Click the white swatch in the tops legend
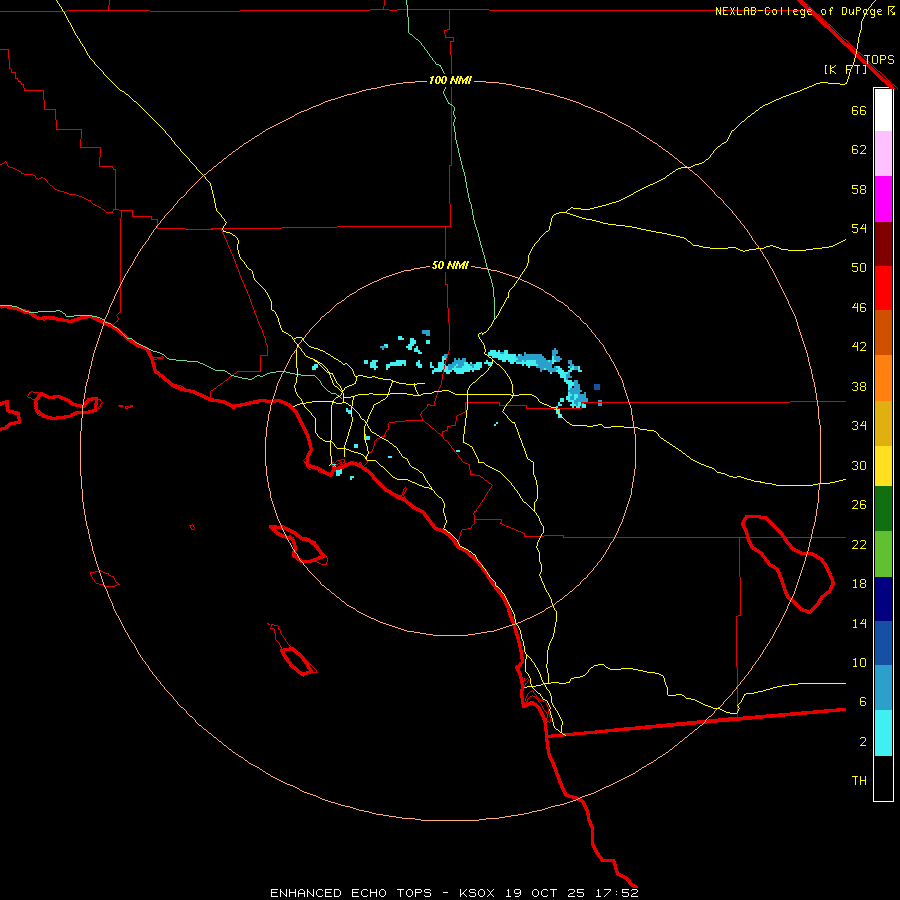The height and width of the screenshot is (900, 900). (x=883, y=110)
